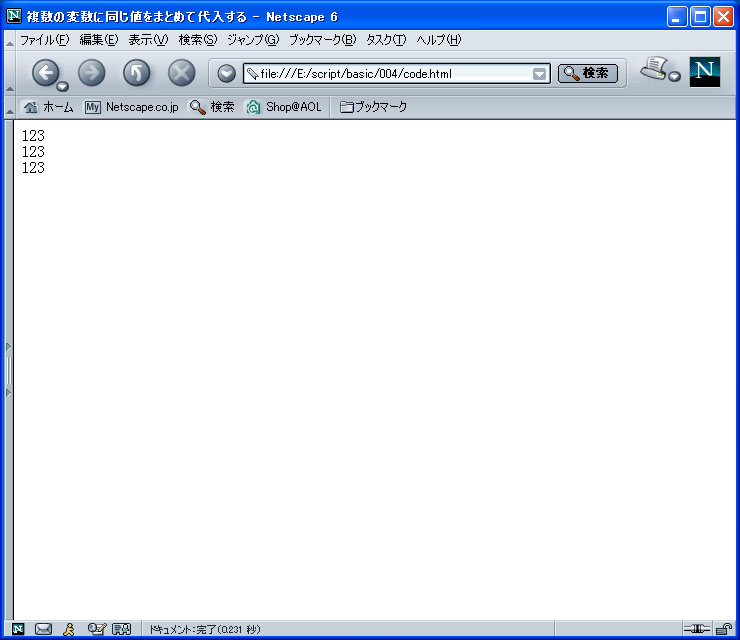Close the Netscape 6 window

click(723, 17)
